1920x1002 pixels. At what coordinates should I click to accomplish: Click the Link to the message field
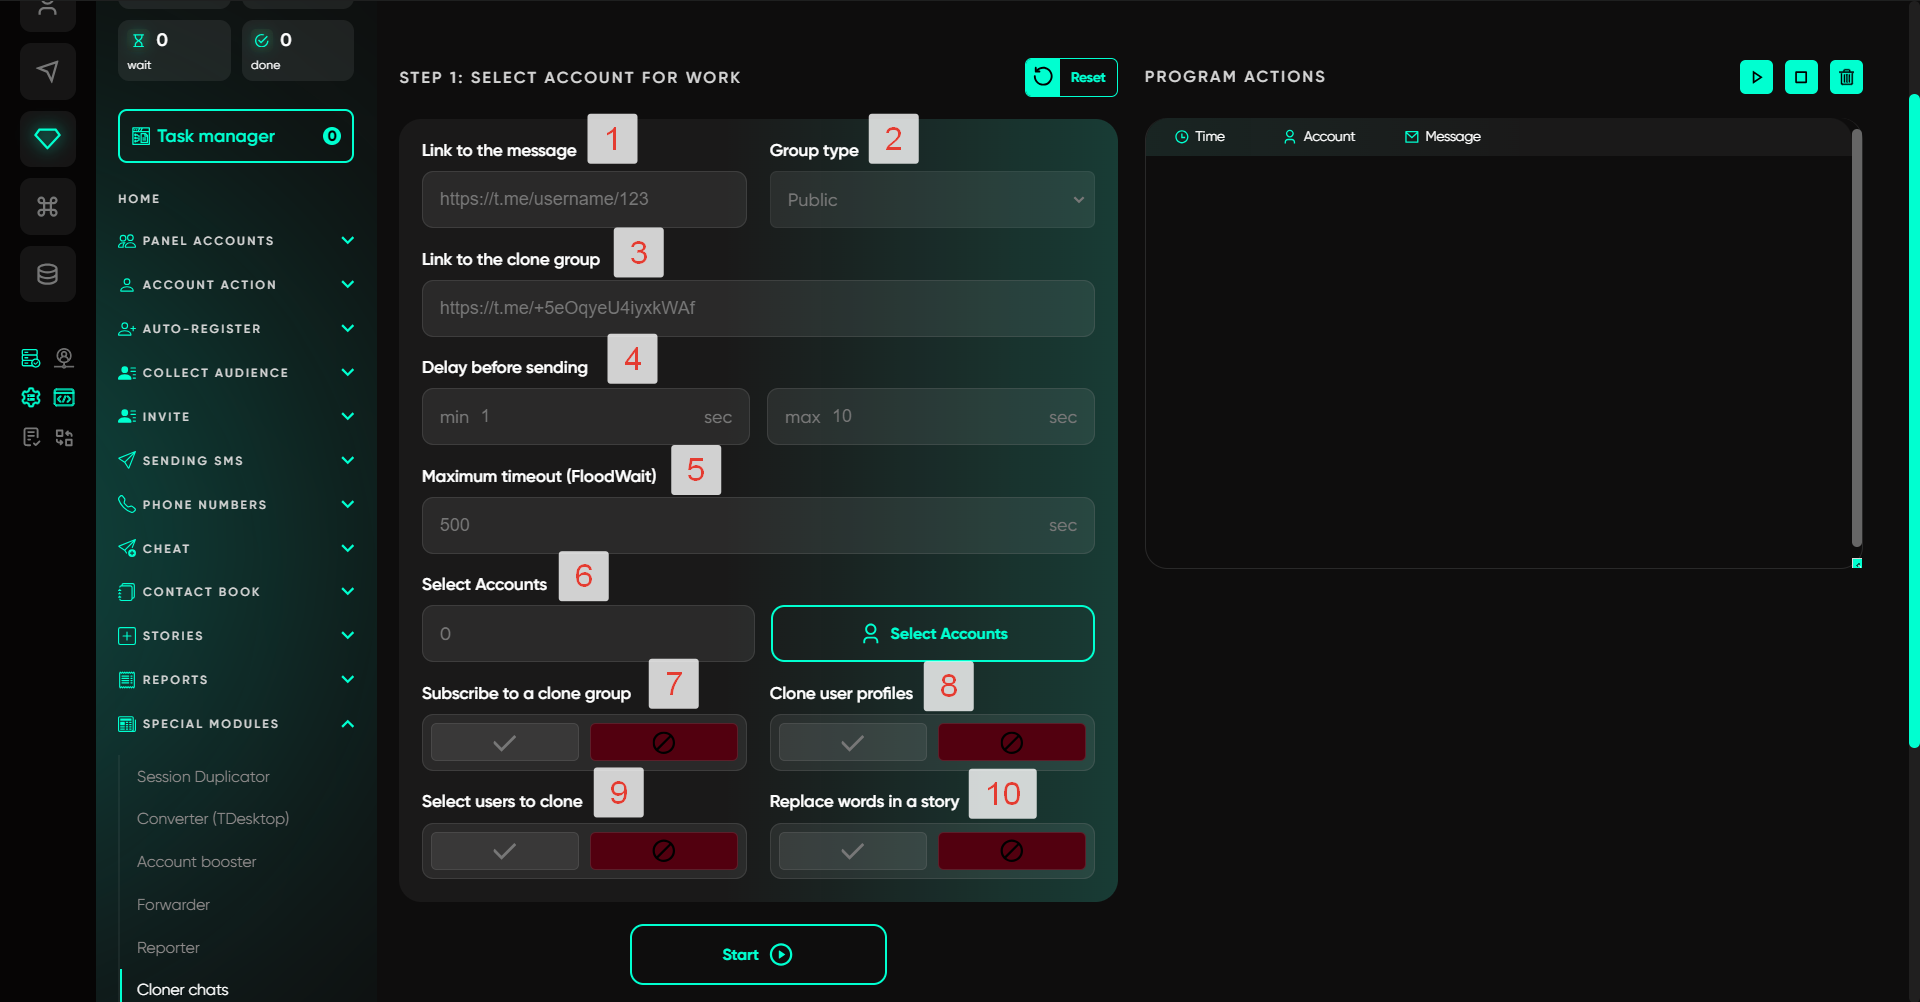[583, 200]
